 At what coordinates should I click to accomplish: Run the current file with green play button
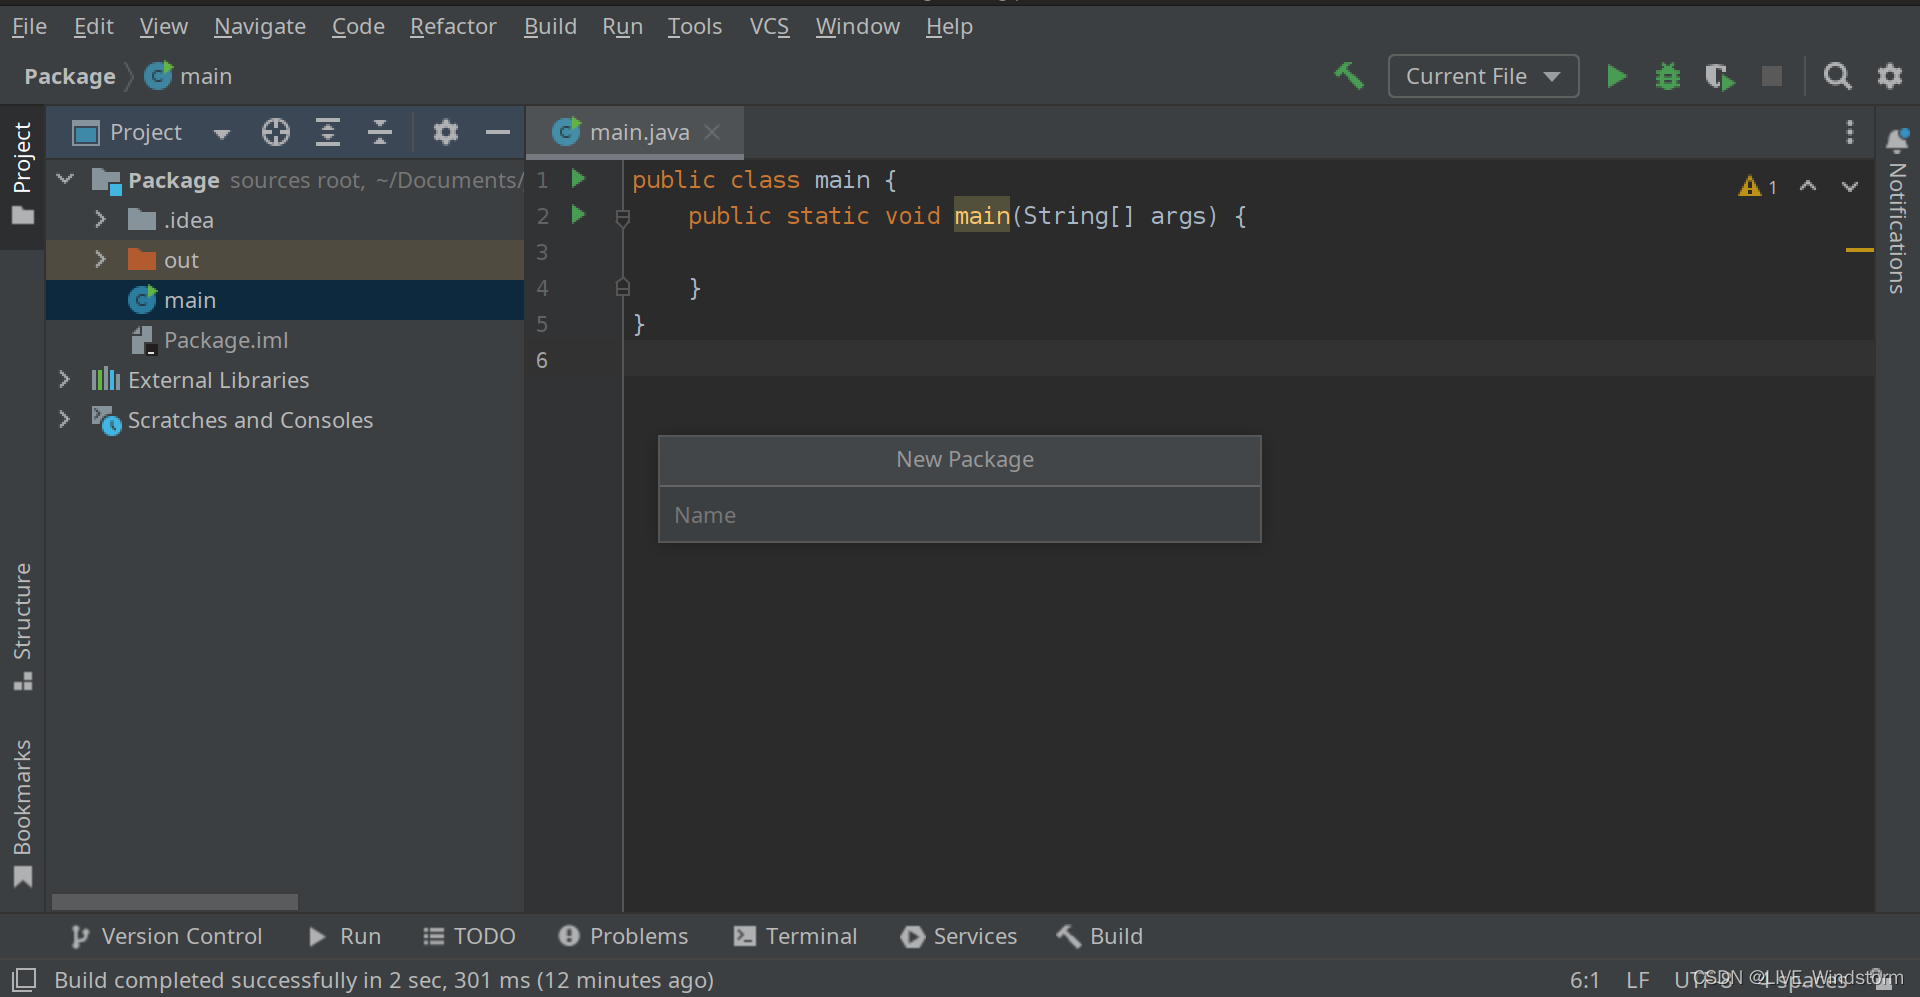(x=1616, y=76)
